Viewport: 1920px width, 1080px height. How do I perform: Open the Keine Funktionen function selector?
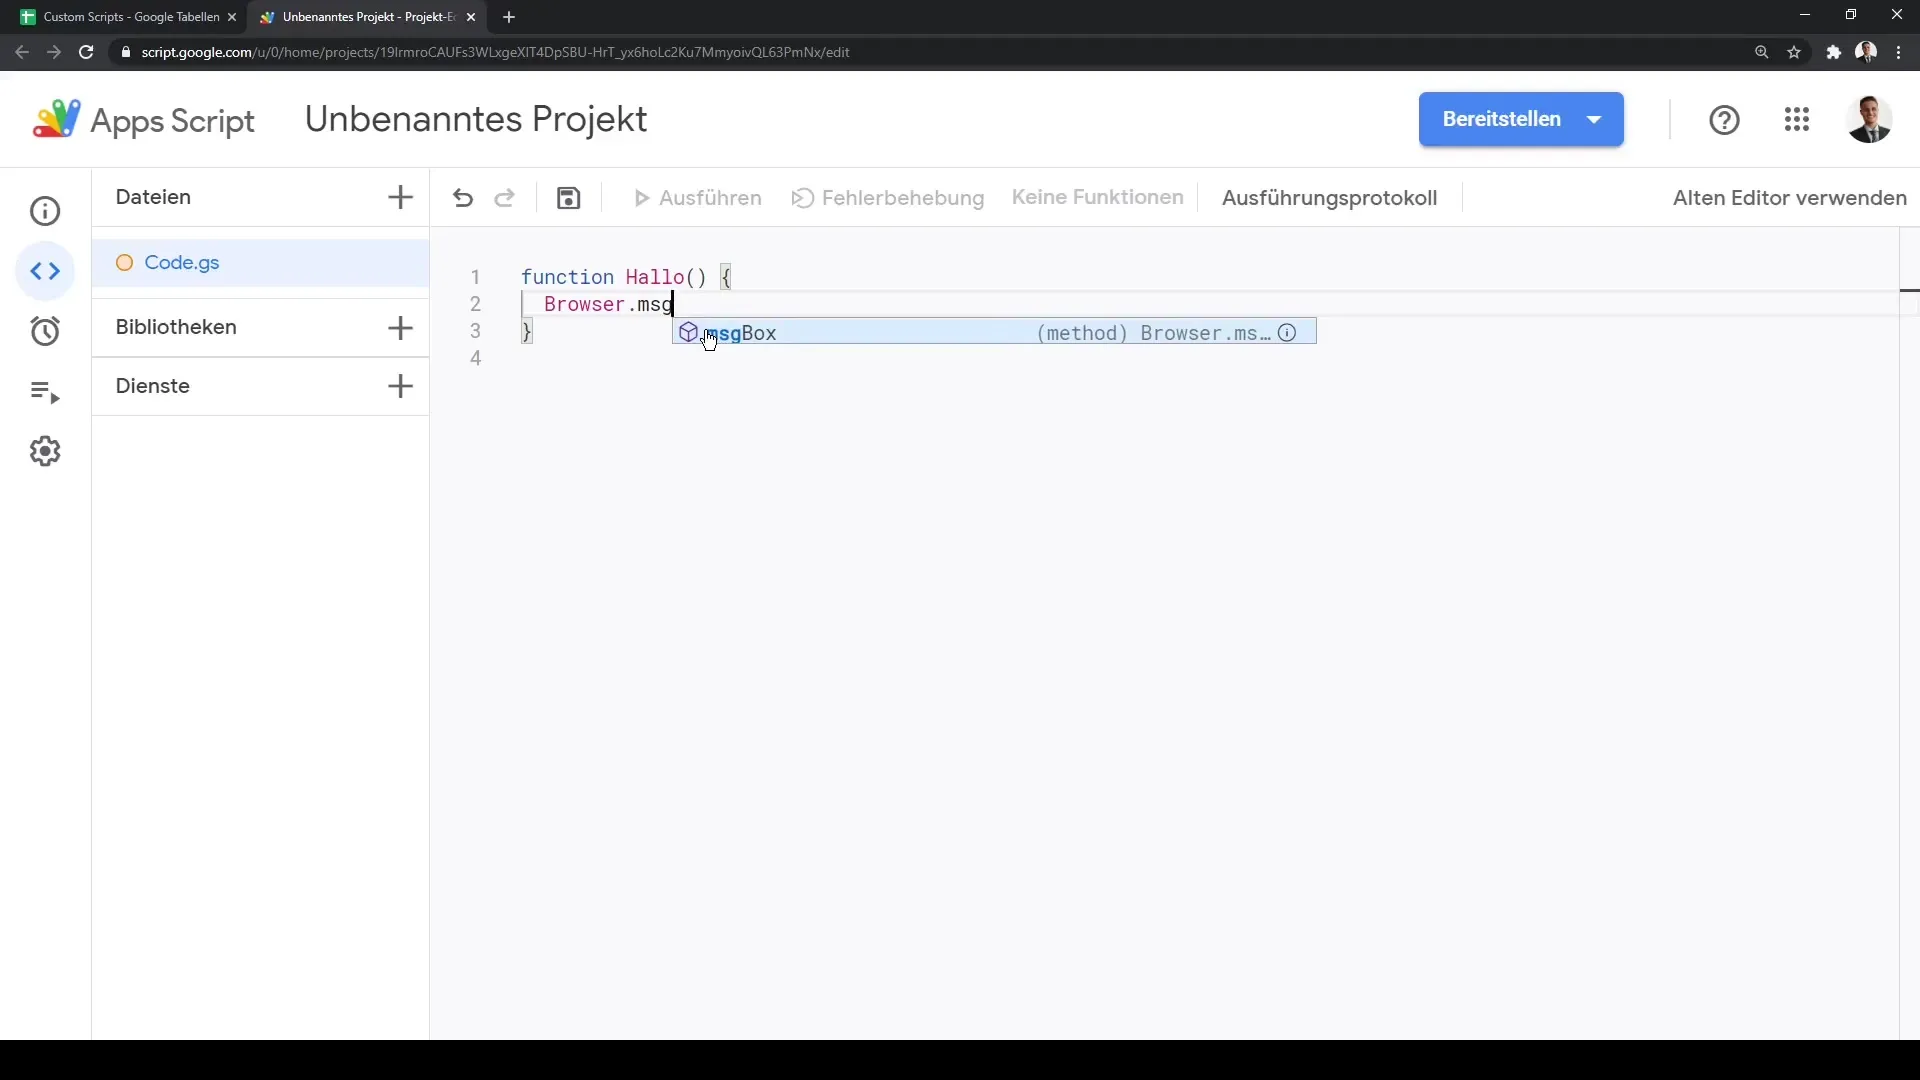[x=1097, y=197]
